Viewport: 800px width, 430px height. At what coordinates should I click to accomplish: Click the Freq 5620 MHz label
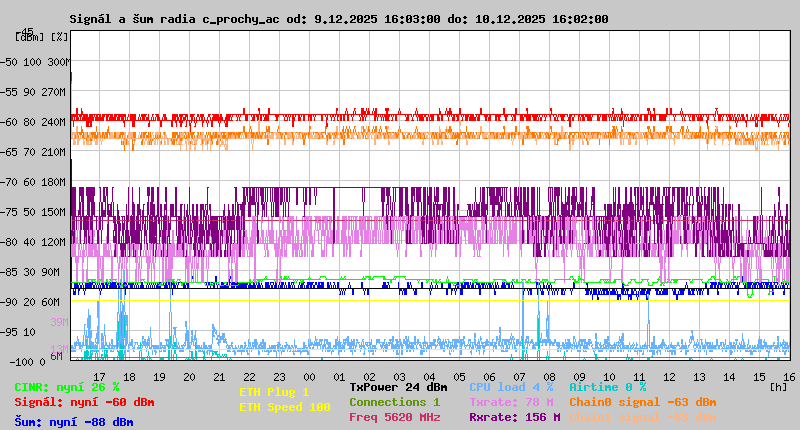pos(394,417)
